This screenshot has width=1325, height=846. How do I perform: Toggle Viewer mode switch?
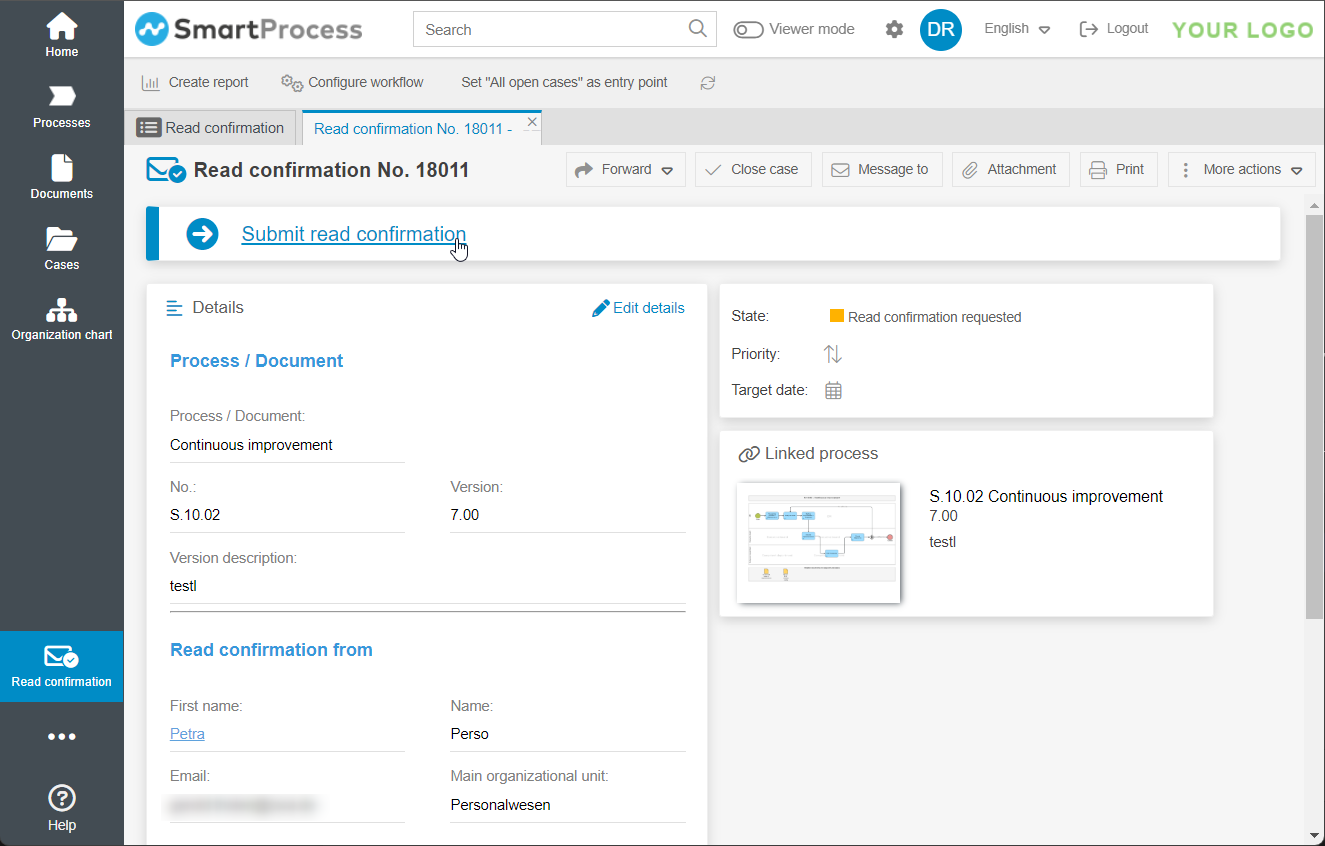click(x=748, y=30)
